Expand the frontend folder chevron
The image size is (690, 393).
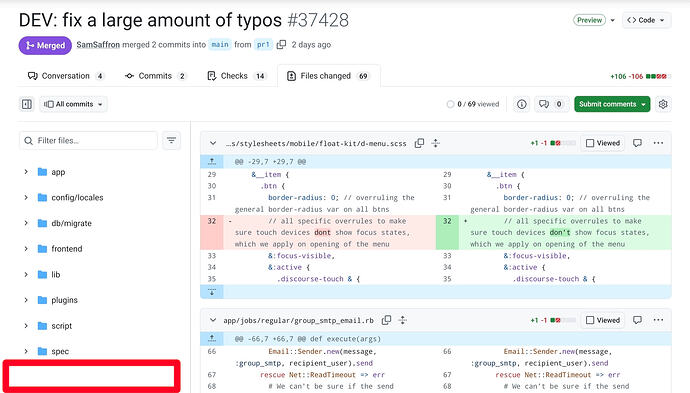pyautogui.click(x=26, y=249)
